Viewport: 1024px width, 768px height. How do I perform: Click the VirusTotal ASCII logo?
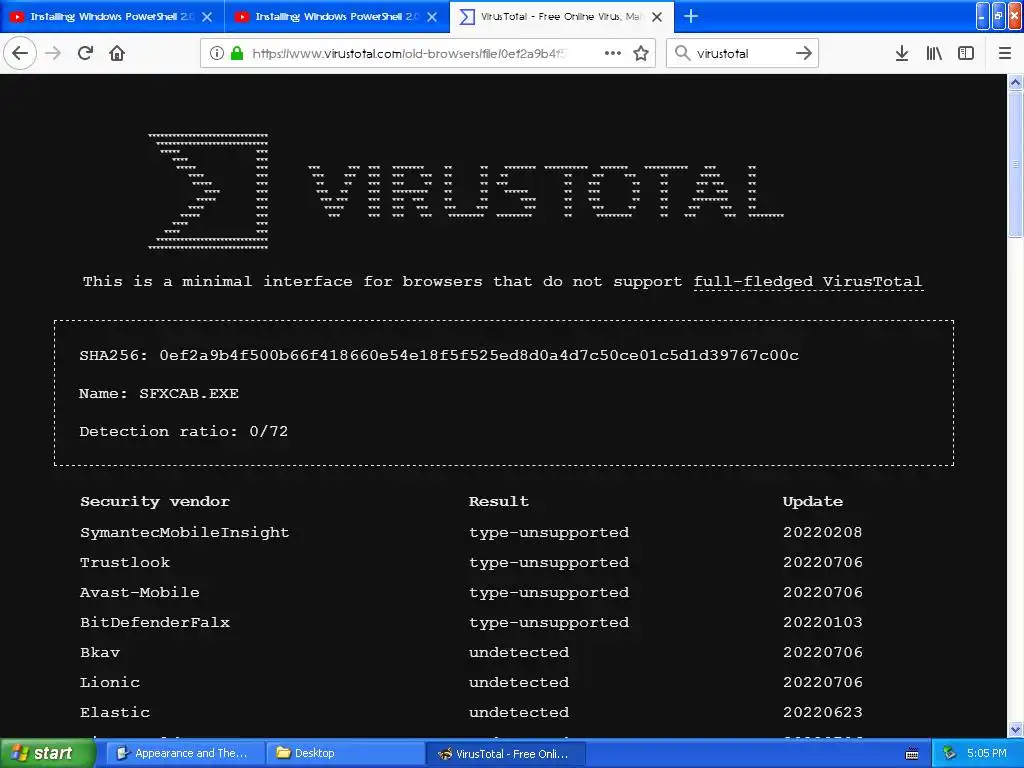click(466, 191)
